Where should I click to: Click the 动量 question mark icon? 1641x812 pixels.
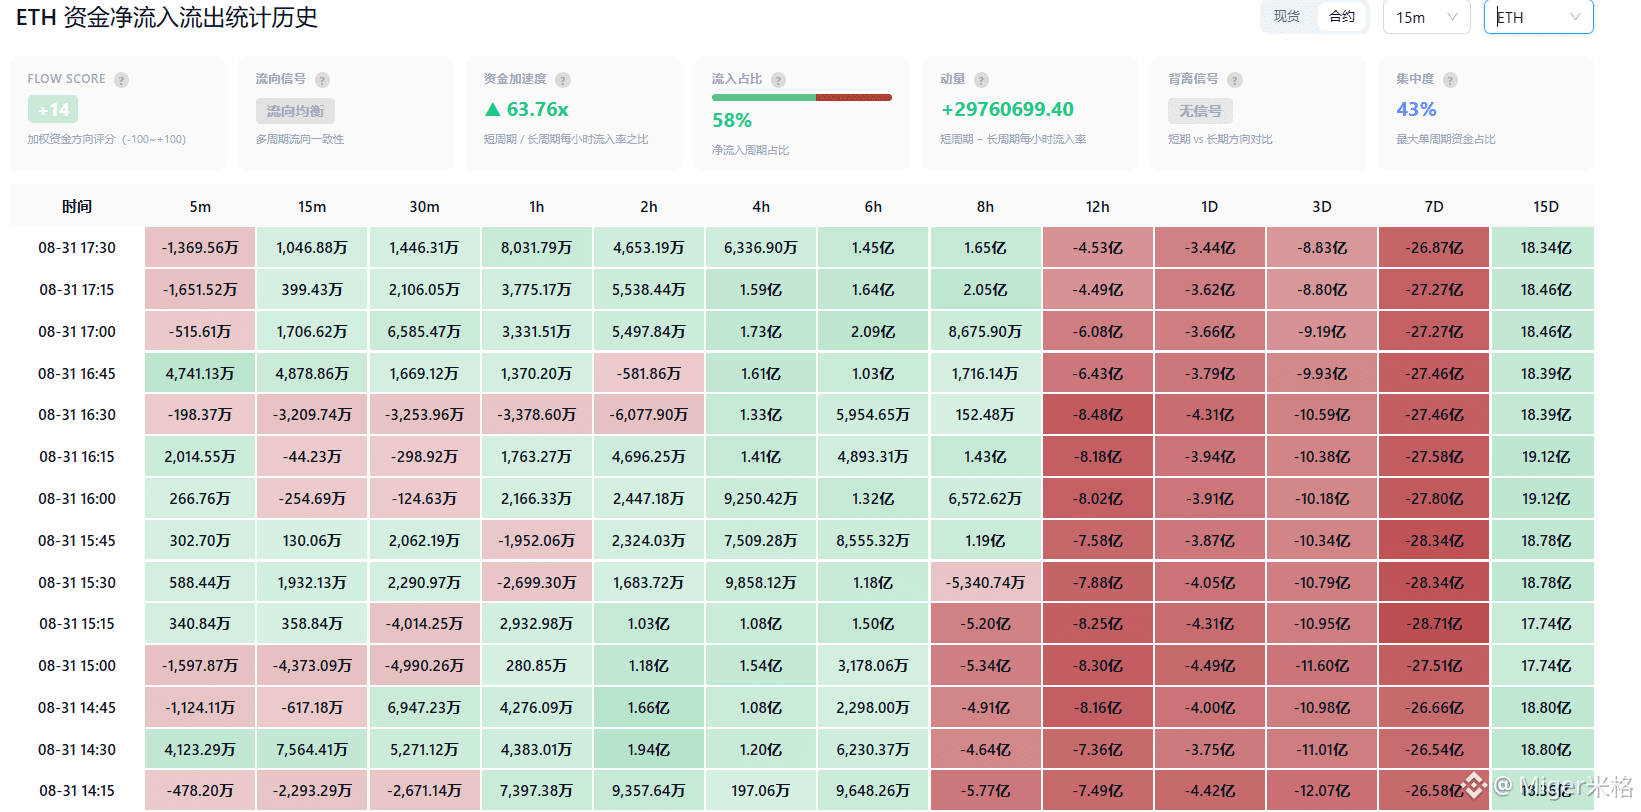(x=981, y=80)
